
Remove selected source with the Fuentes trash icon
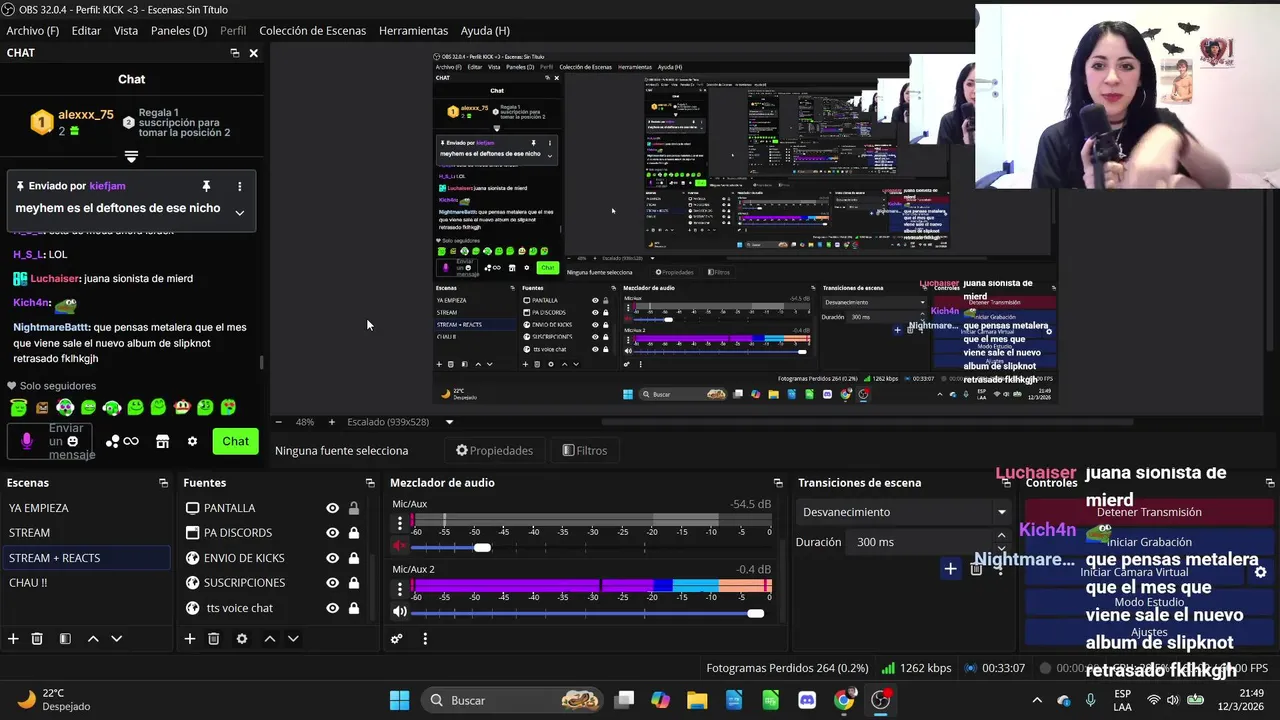click(214, 639)
